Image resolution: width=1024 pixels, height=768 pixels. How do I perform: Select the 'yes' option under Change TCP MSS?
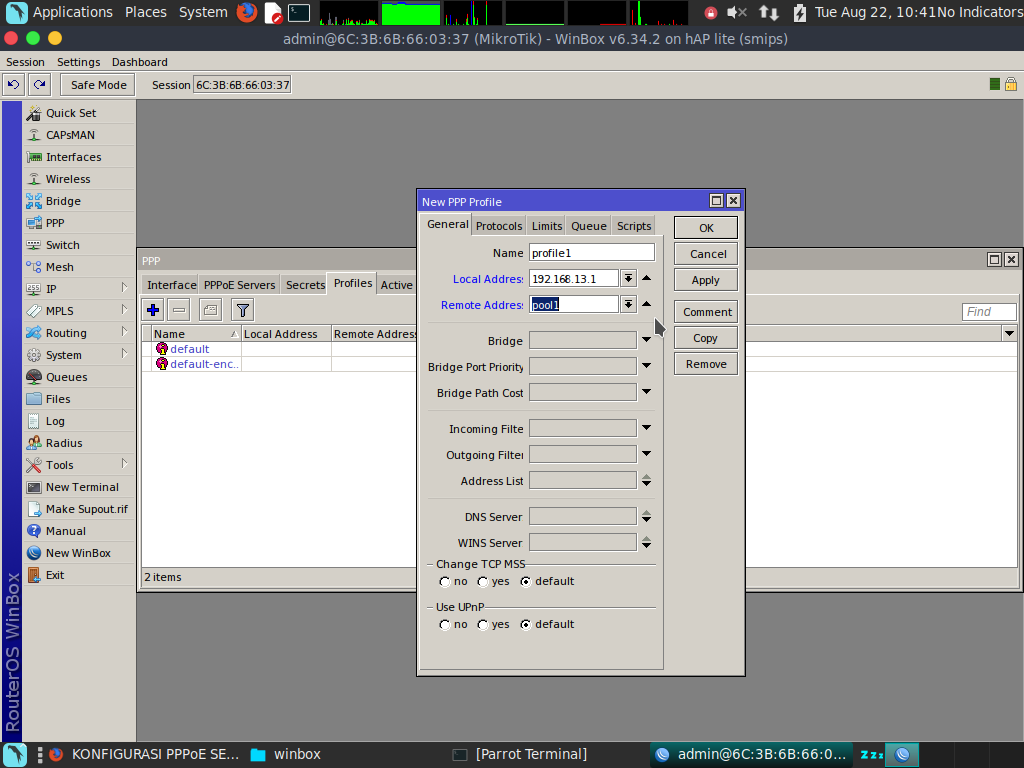point(482,581)
